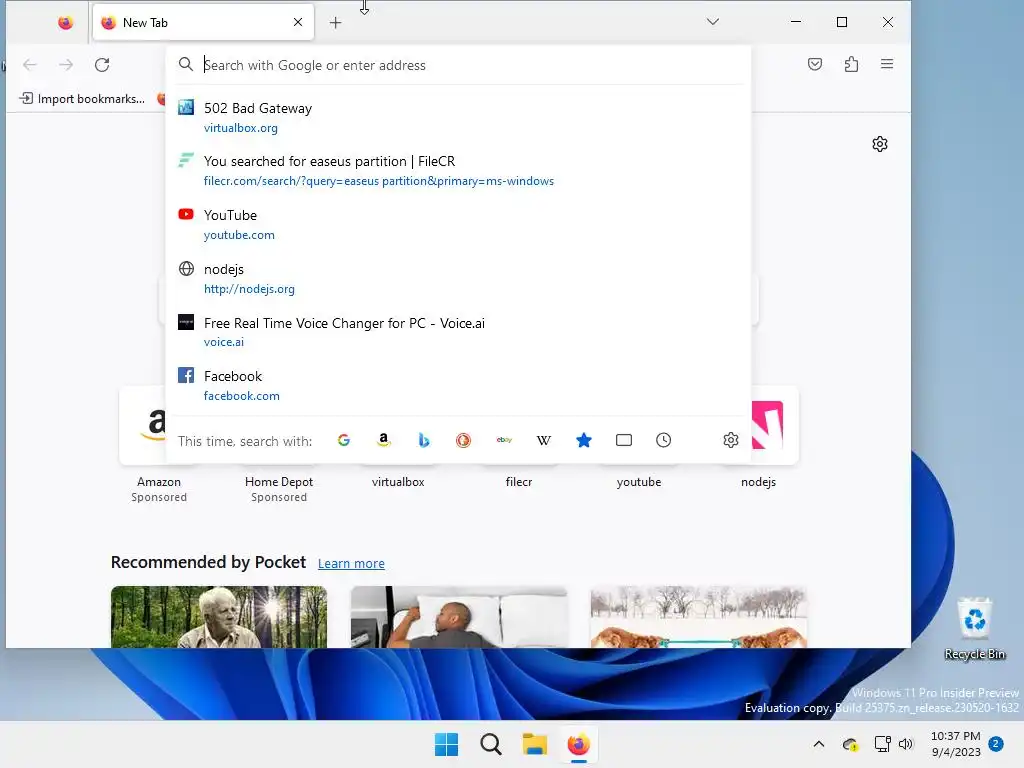This screenshot has width=1024, height=768.
Task: Open the notifications badge in taskbar
Action: pos(996,743)
